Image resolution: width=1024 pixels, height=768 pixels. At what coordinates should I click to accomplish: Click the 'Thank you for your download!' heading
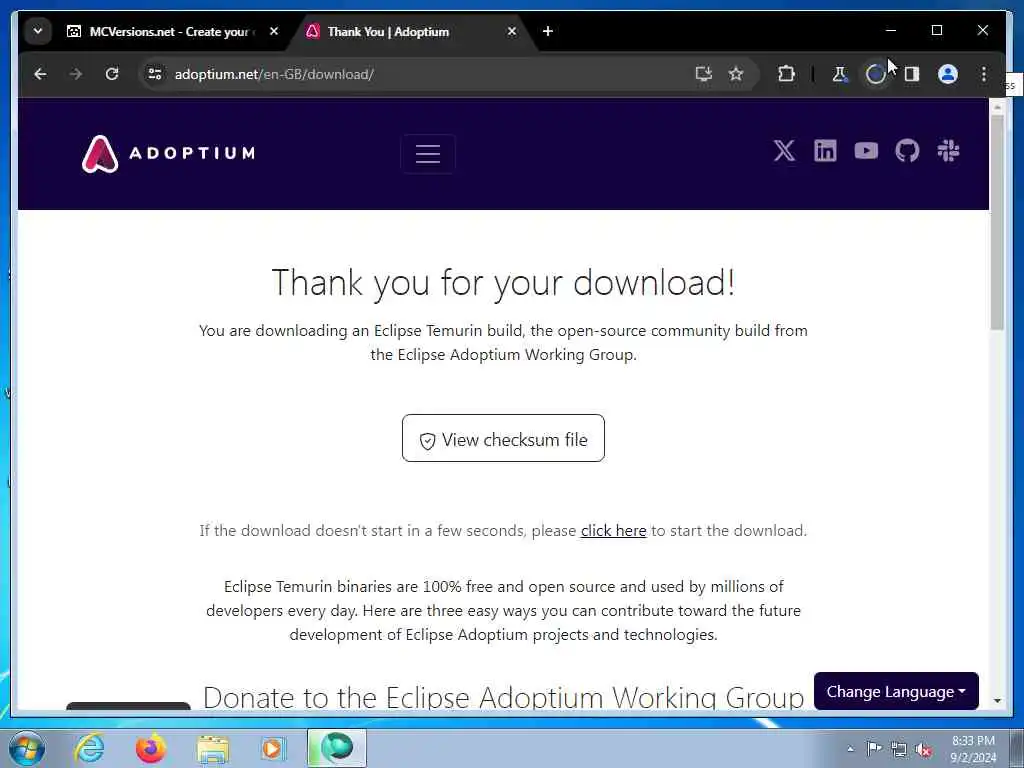click(503, 283)
